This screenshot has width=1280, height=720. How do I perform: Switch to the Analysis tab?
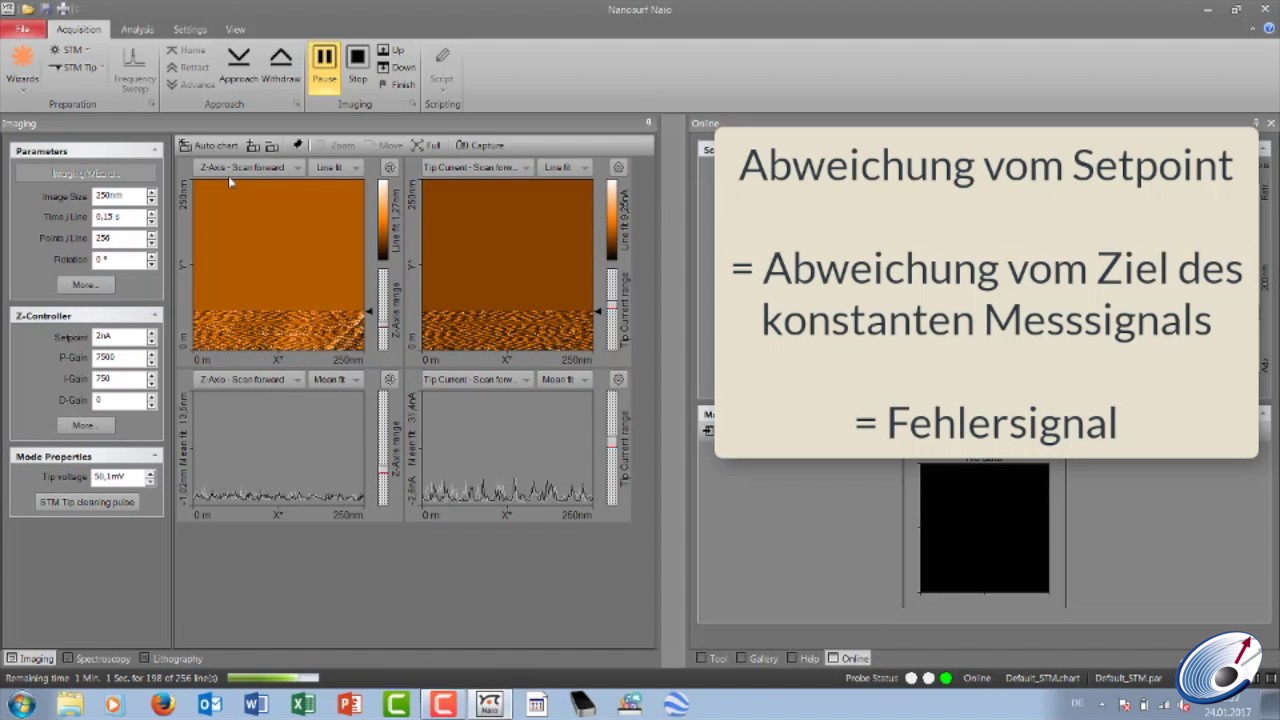[137, 29]
